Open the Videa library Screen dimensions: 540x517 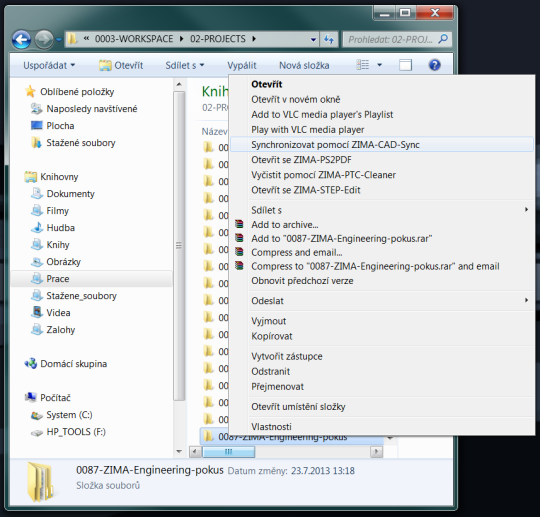(51, 313)
